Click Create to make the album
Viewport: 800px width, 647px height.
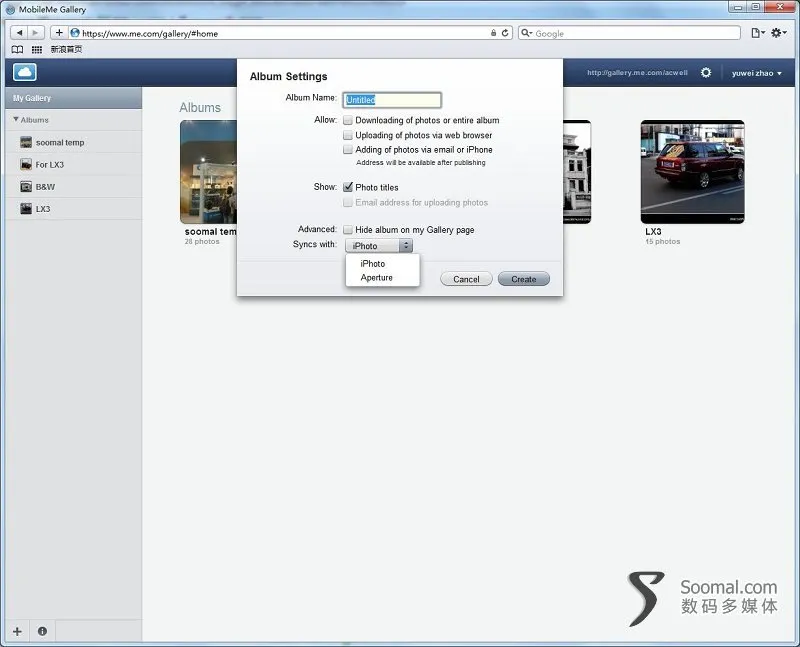pos(523,279)
